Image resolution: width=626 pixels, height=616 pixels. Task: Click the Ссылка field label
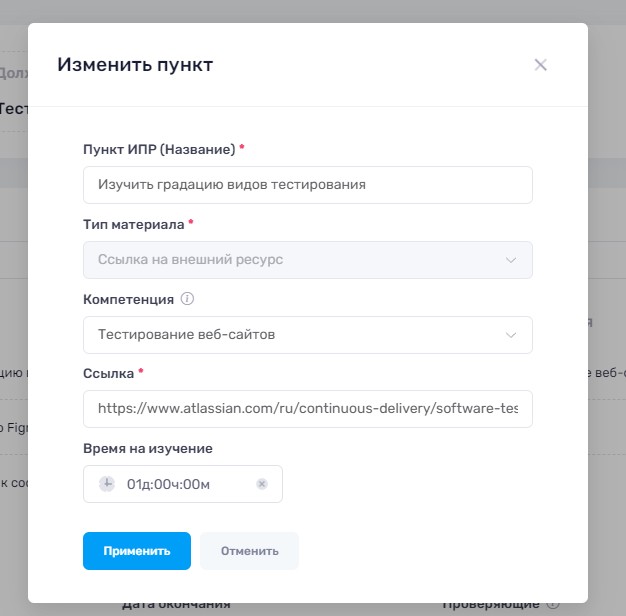(108, 373)
